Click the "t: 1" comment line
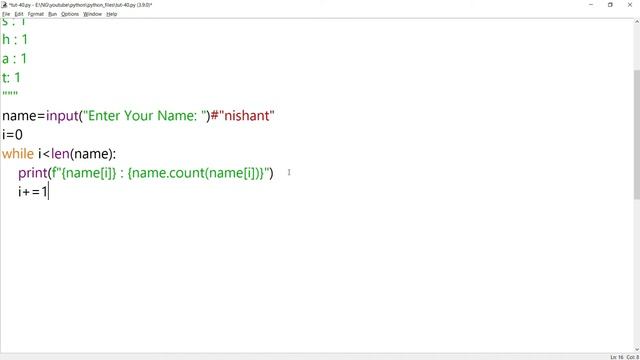Image resolution: width=640 pixels, height=360 pixels. [x=11, y=78]
